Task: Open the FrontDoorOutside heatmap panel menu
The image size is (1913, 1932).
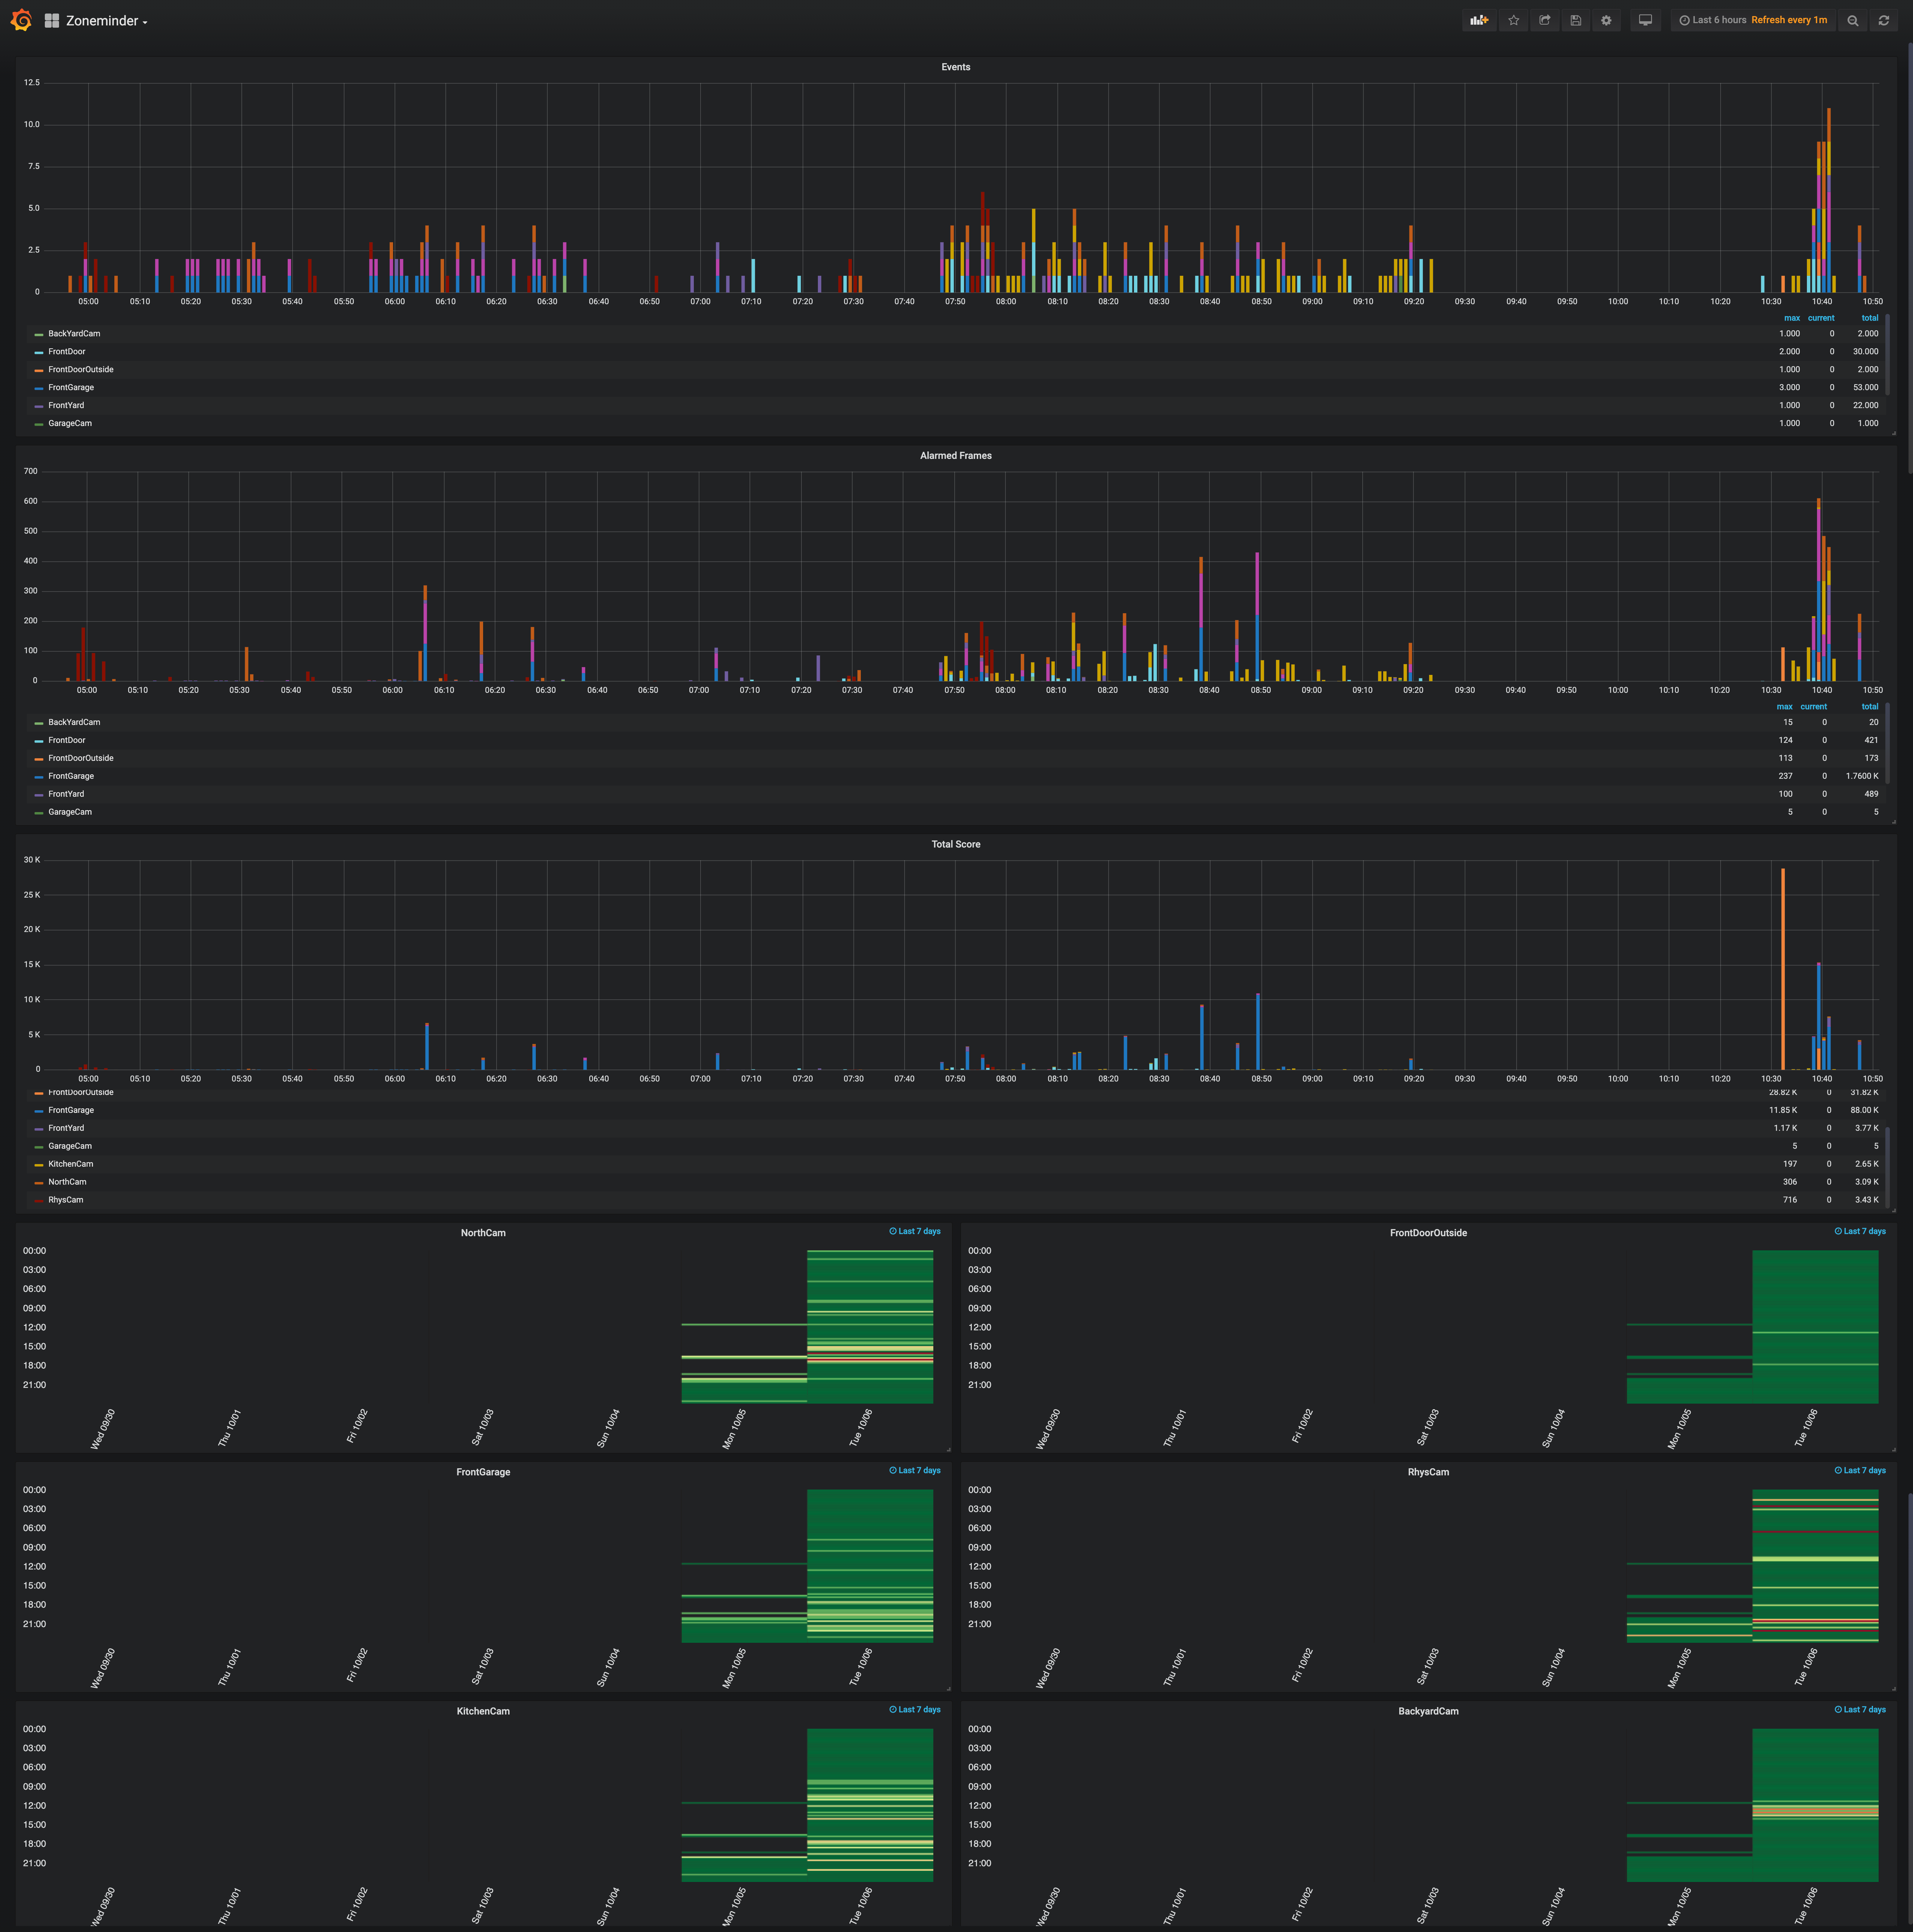Action: click(x=1428, y=1233)
